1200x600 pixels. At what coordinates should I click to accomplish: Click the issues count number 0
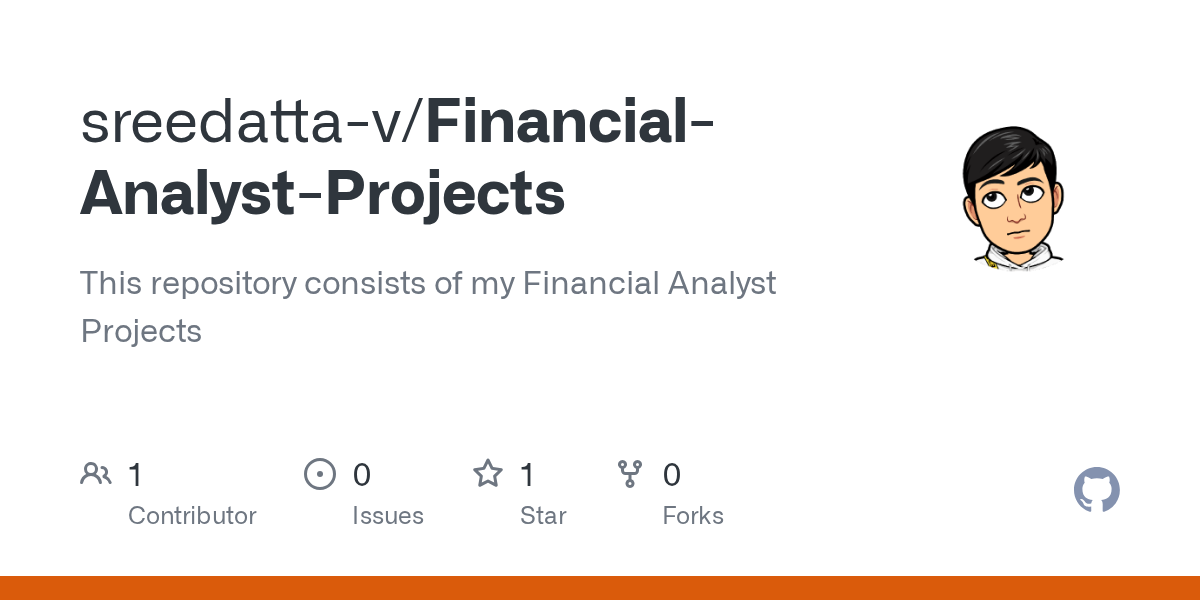(x=361, y=475)
